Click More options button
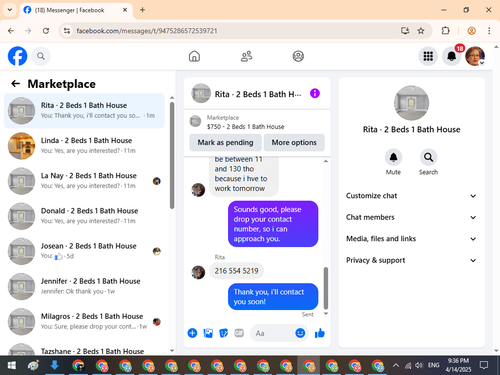This screenshot has width=500, height=375. [x=294, y=142]
